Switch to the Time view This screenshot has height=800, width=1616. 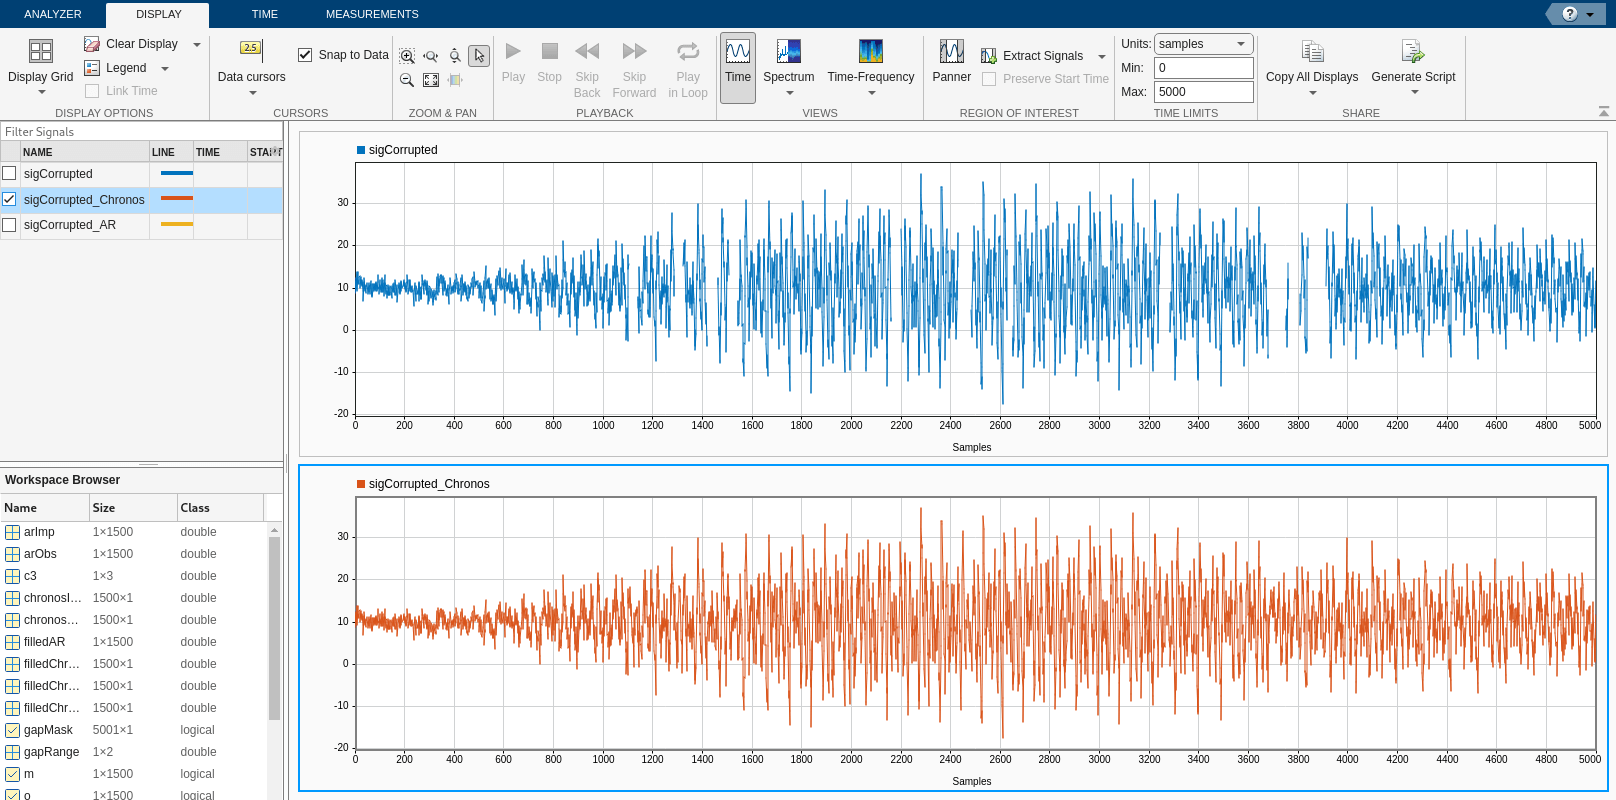click(x=738, y=67)
